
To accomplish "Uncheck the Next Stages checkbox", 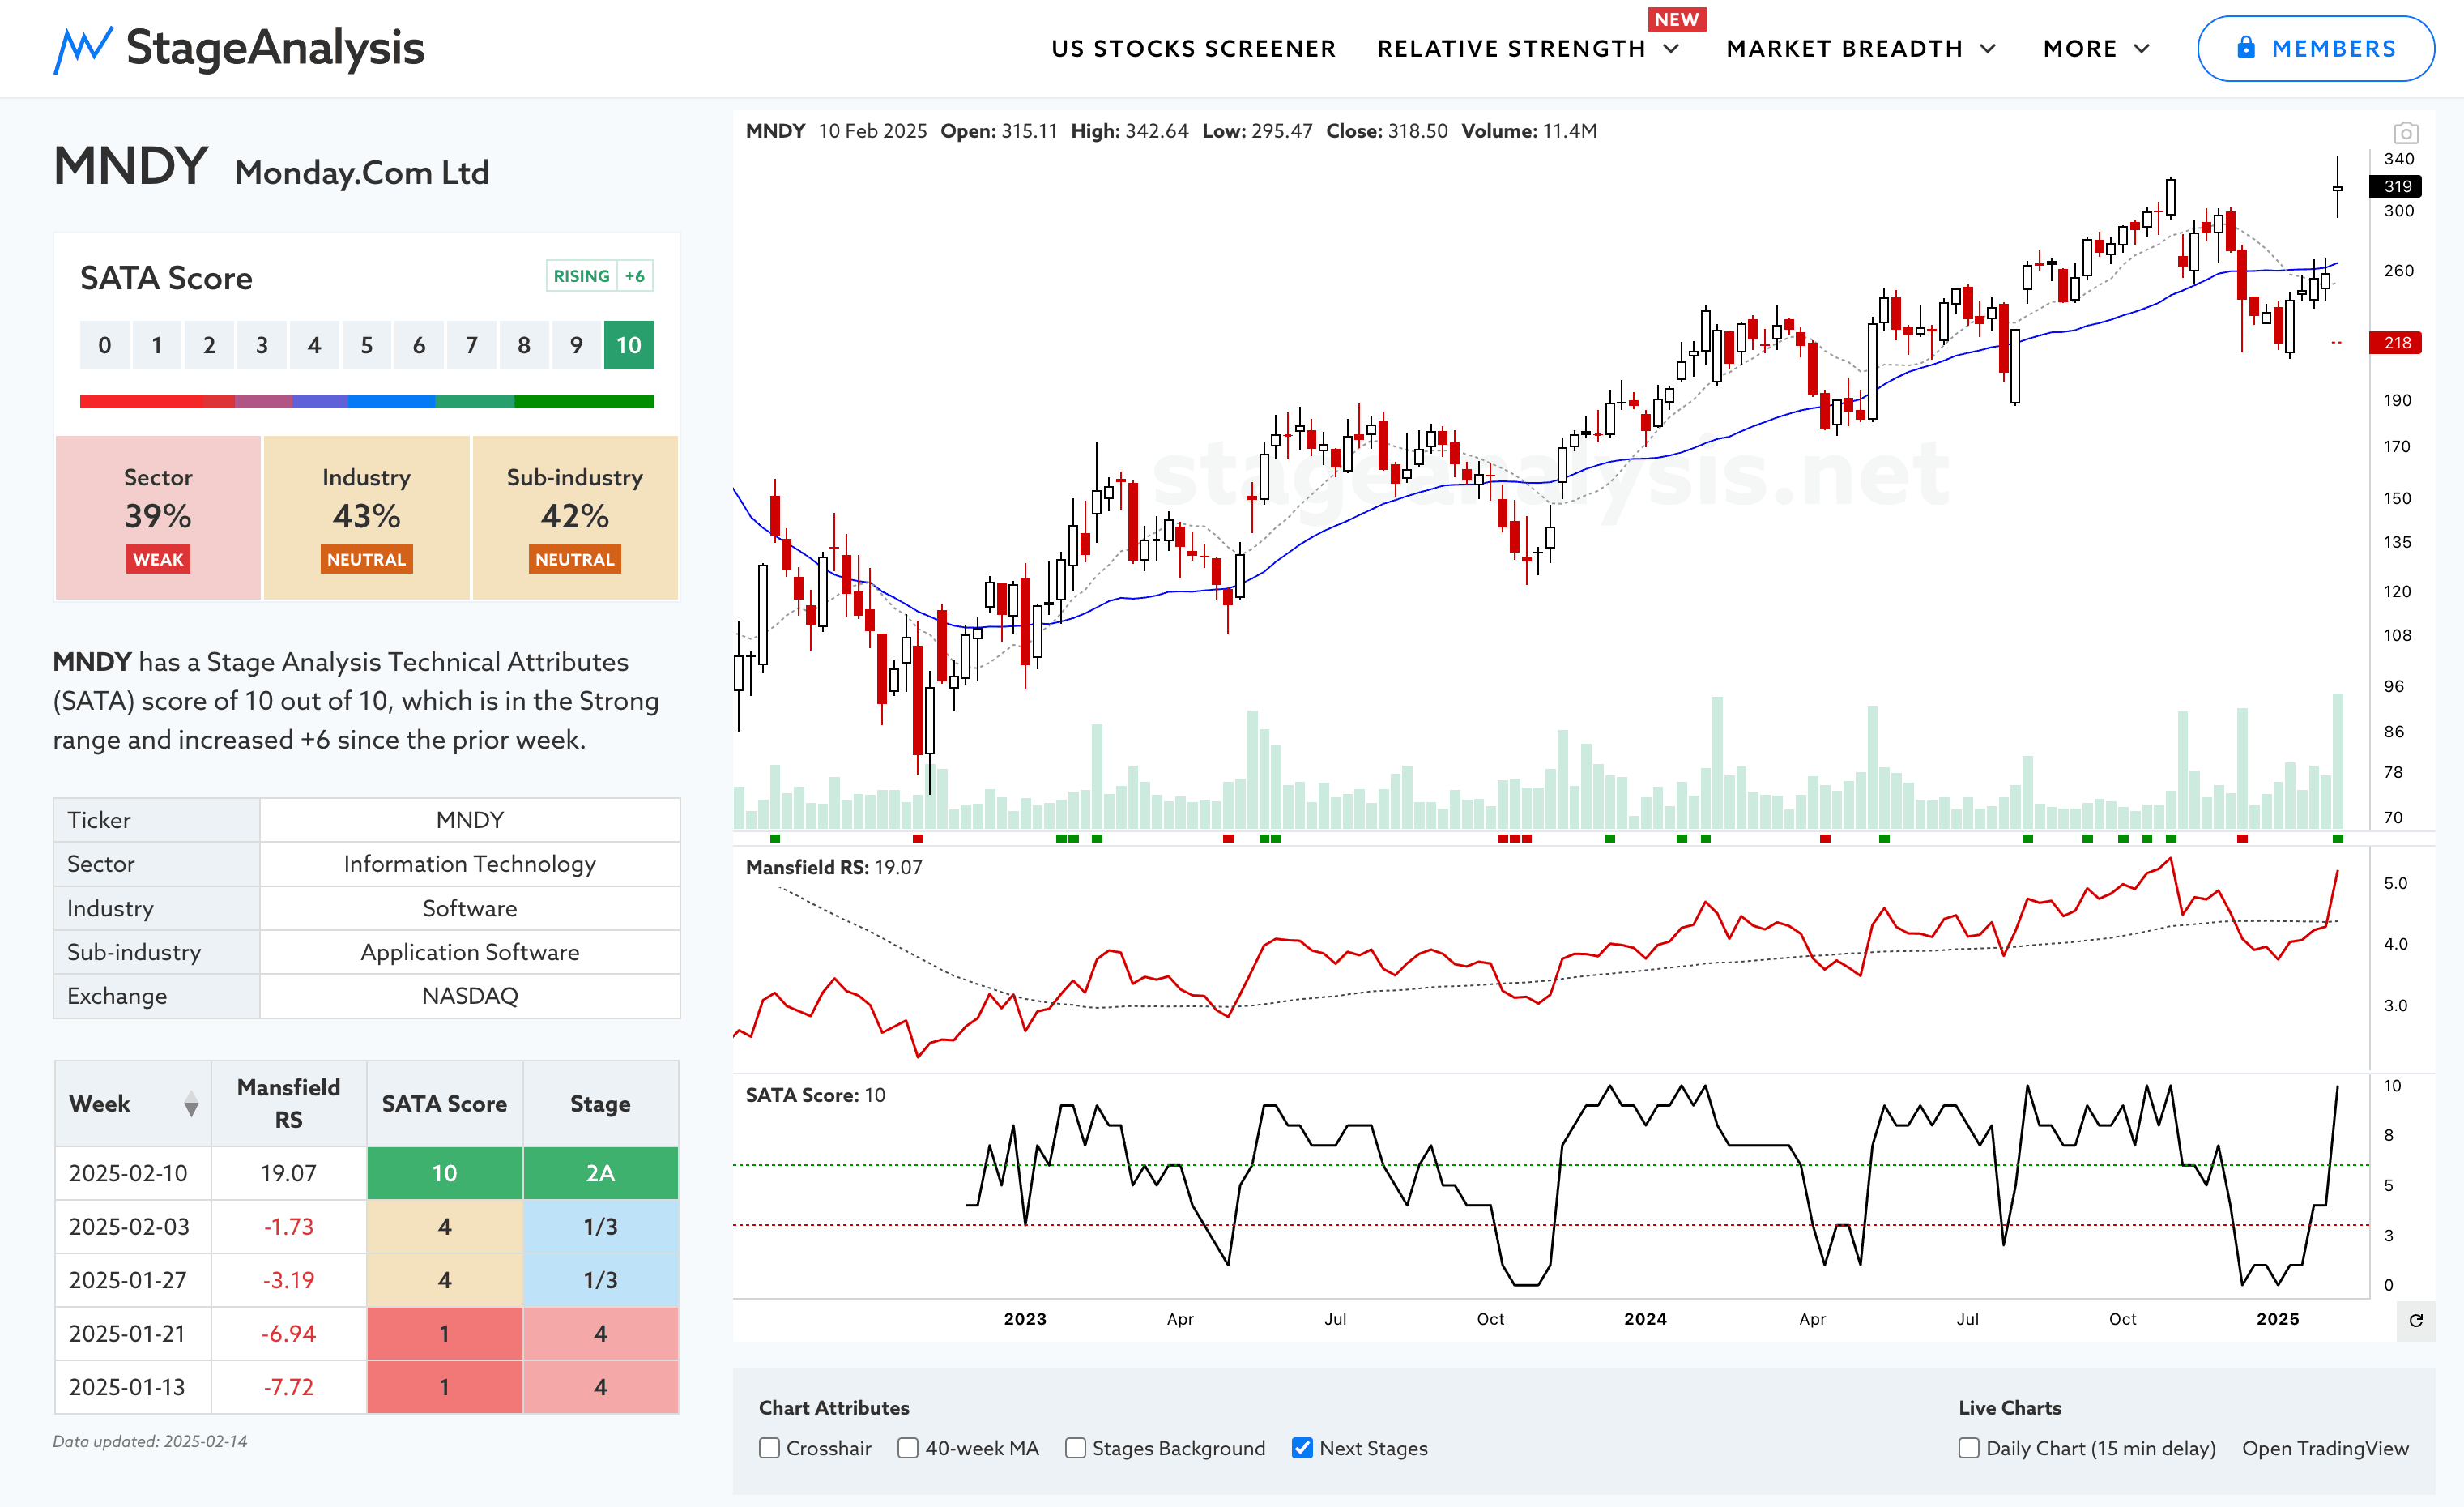I will click(1302, 1448).
